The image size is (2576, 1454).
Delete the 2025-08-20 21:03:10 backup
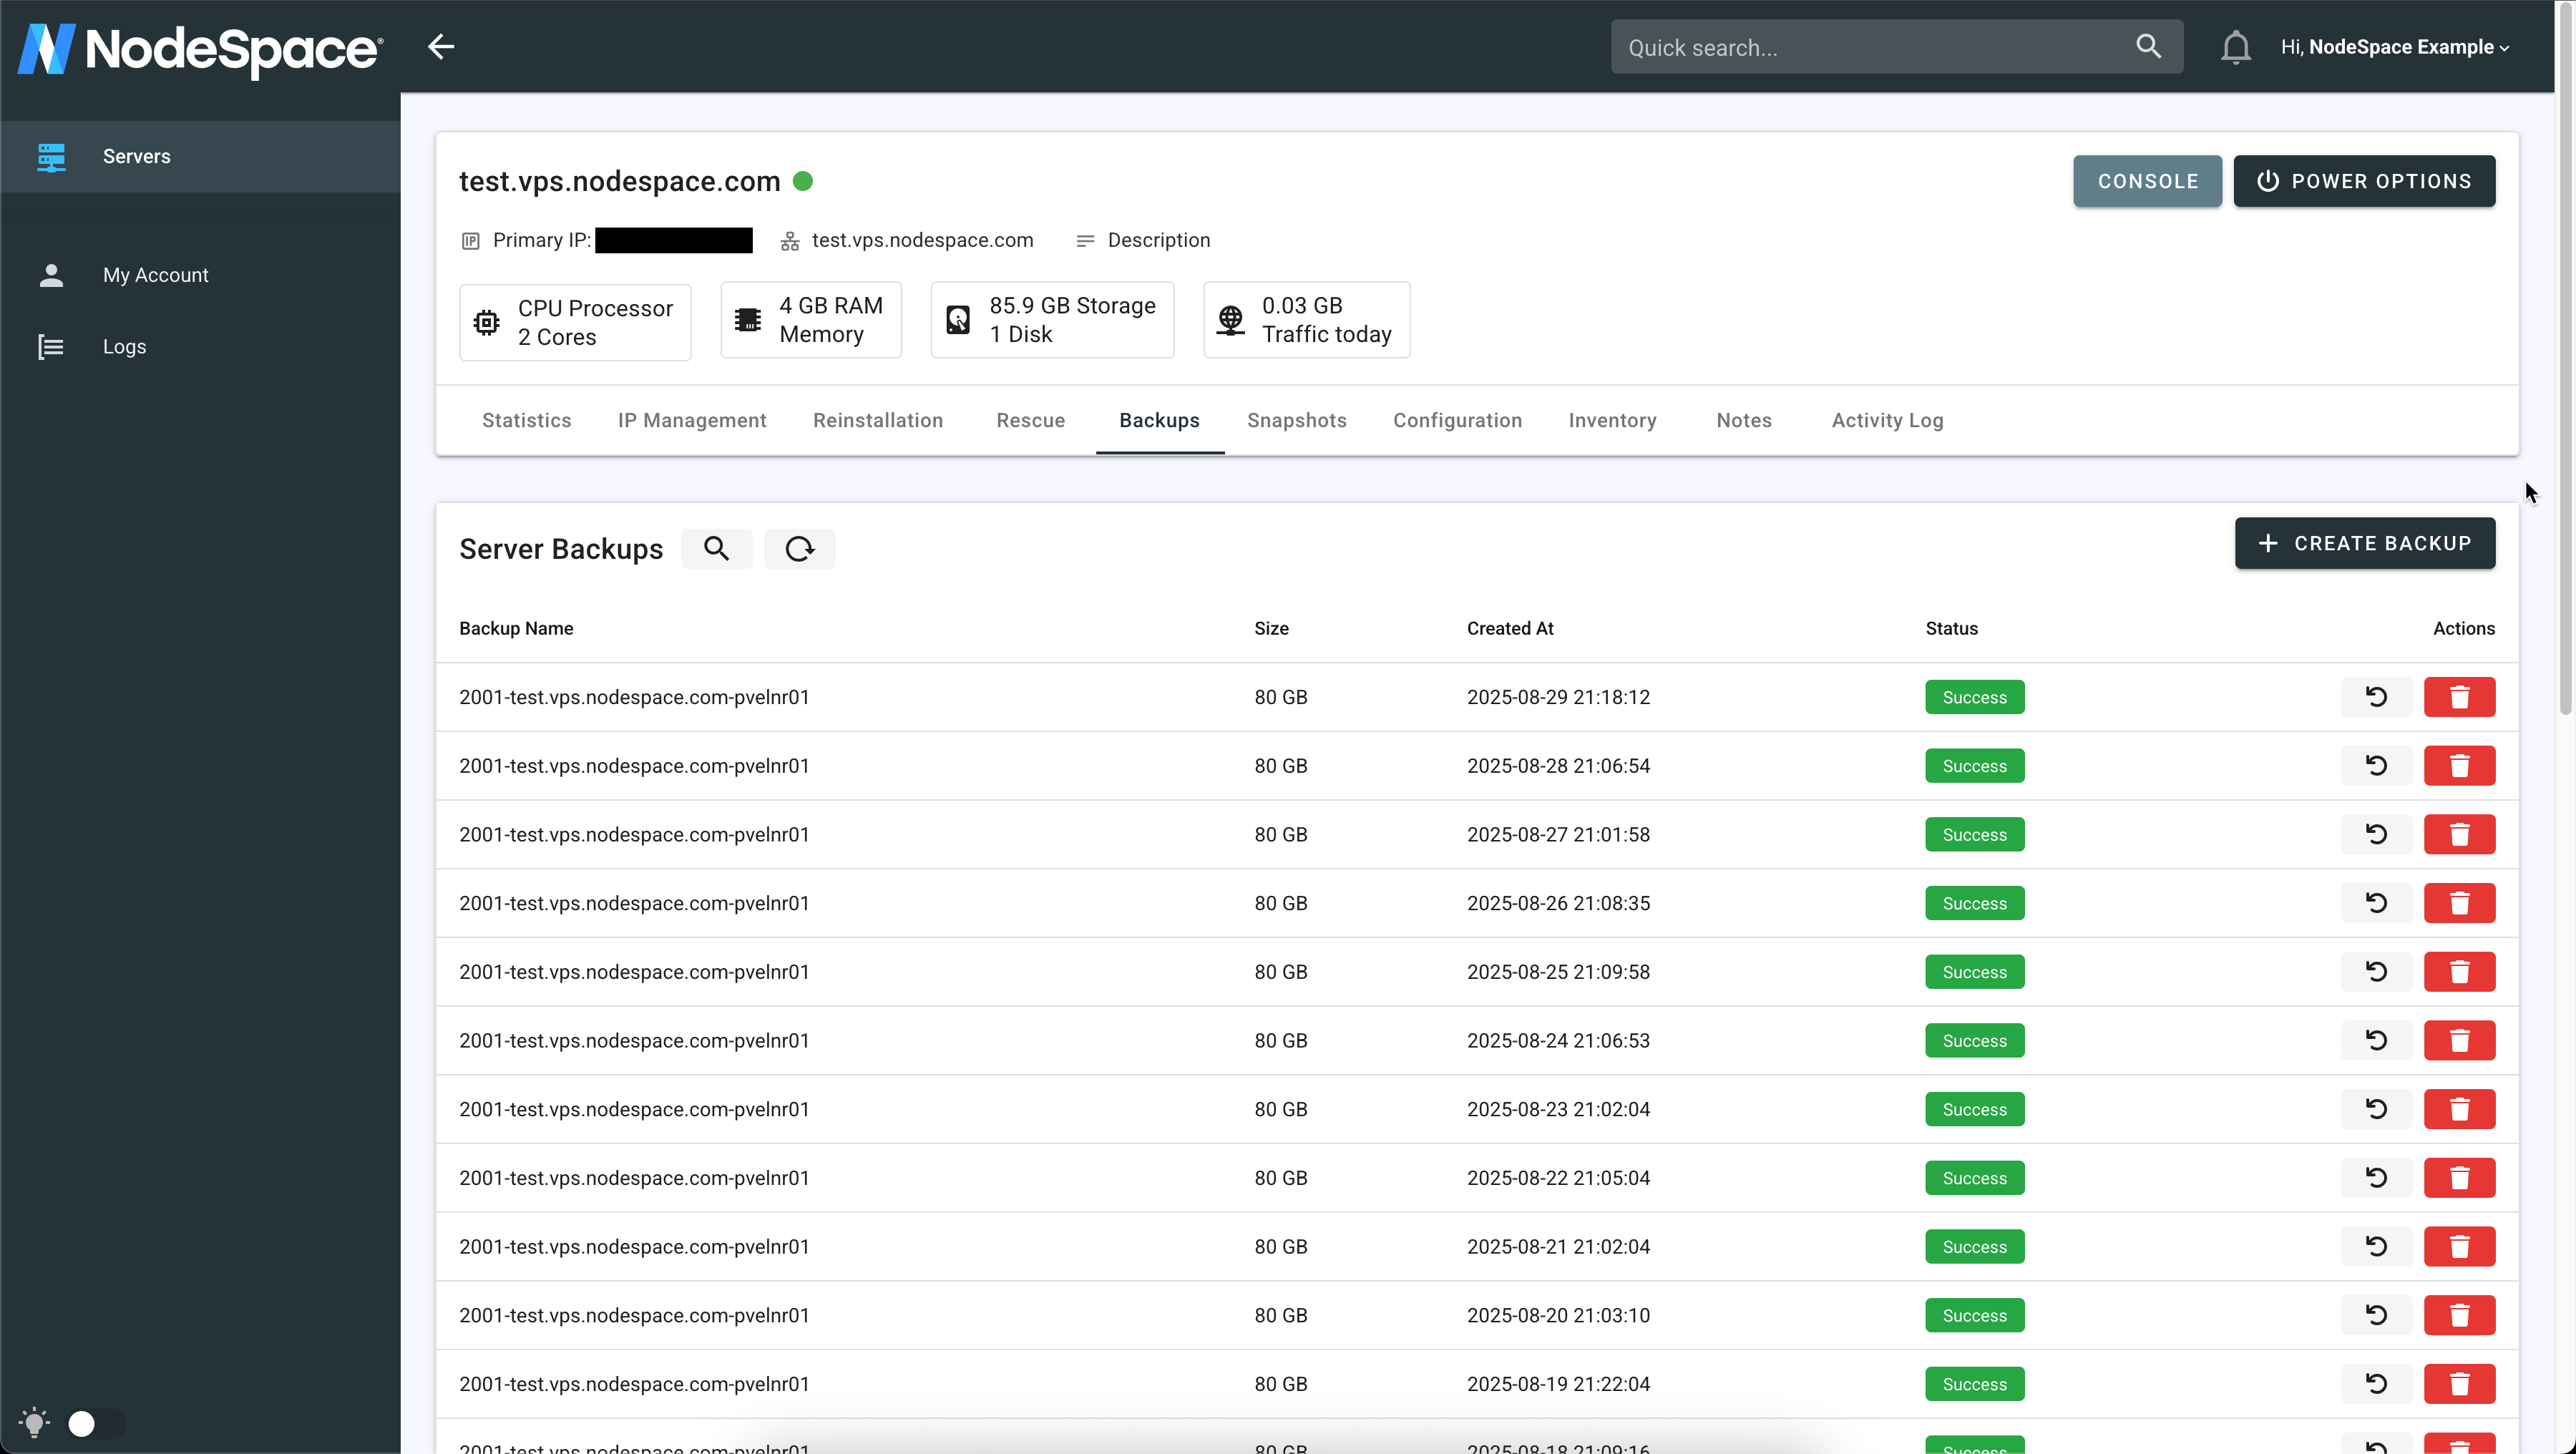(2459, 1315)
